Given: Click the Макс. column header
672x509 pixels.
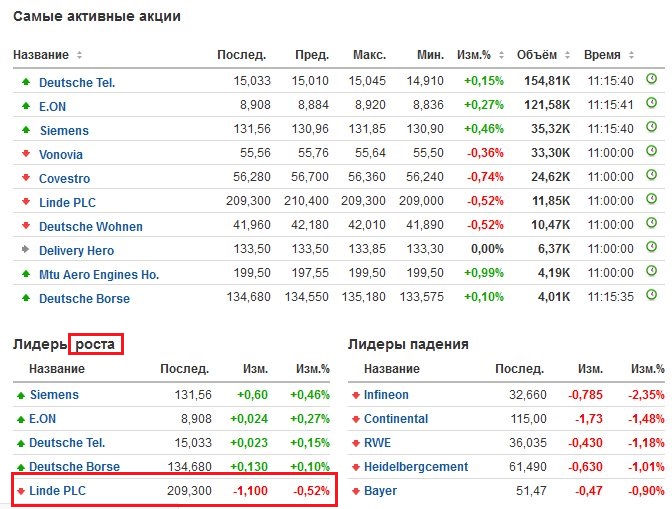Looking at the screenshot, I should (x=369, y=55).
